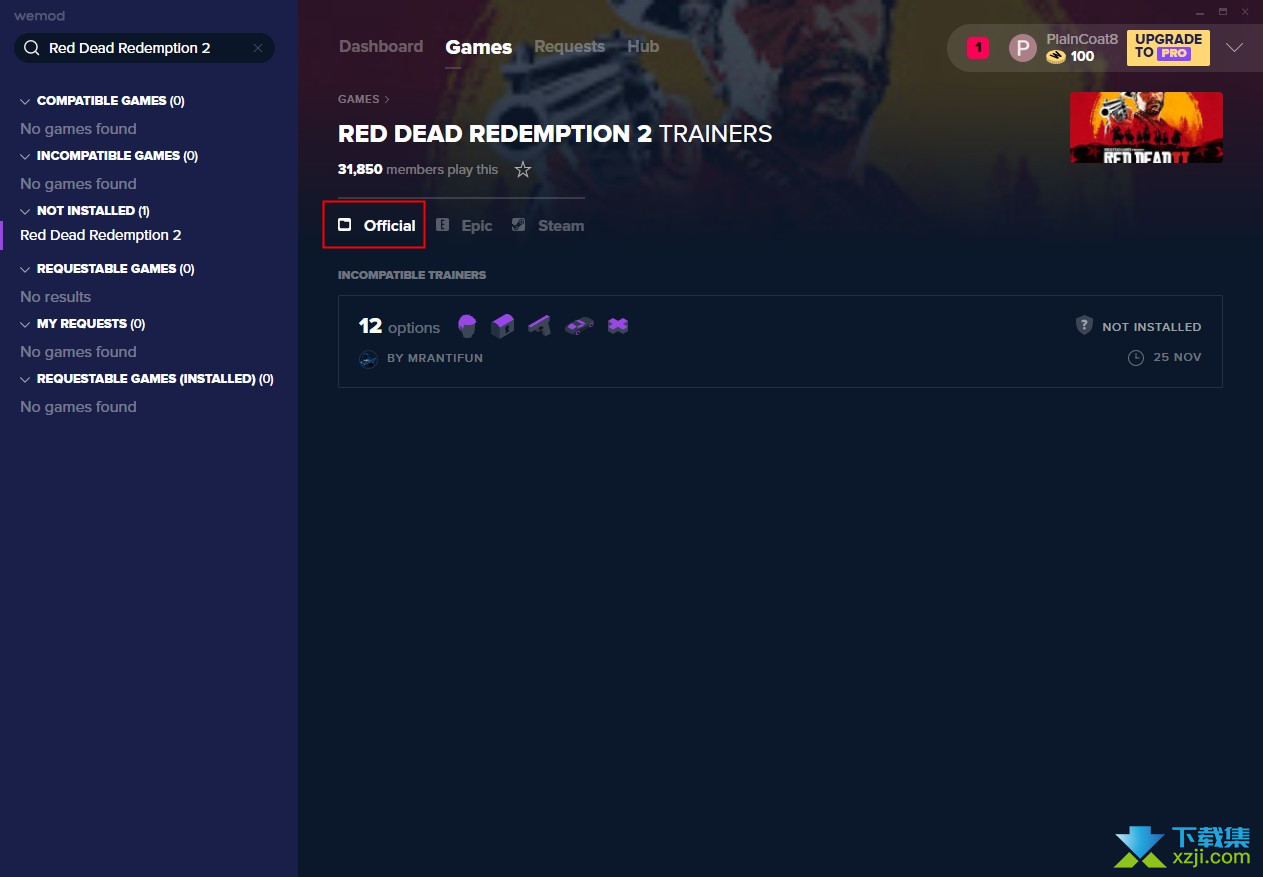Image resolution: width=1263 pixels, height=877 pixels.
Task: Click the Not Installed shield icon
Action: point(1084,326)
